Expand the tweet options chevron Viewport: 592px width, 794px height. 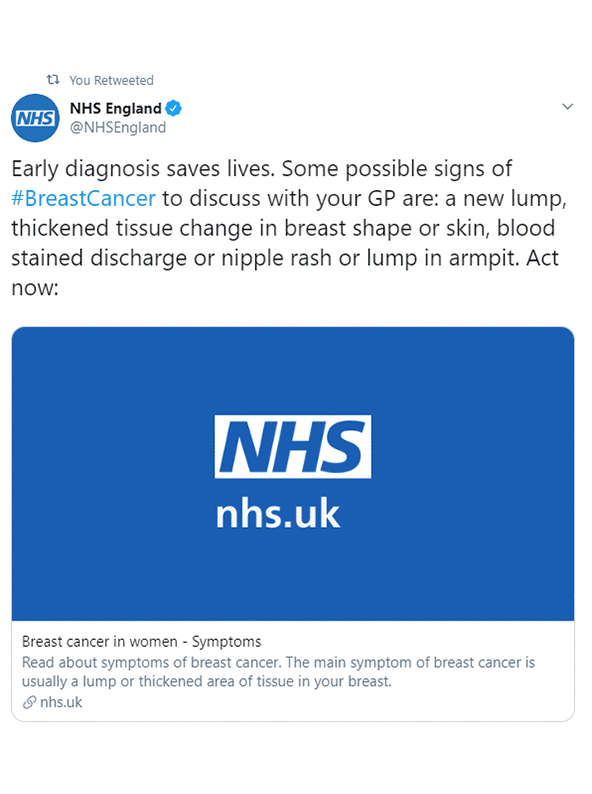[567, 106]
